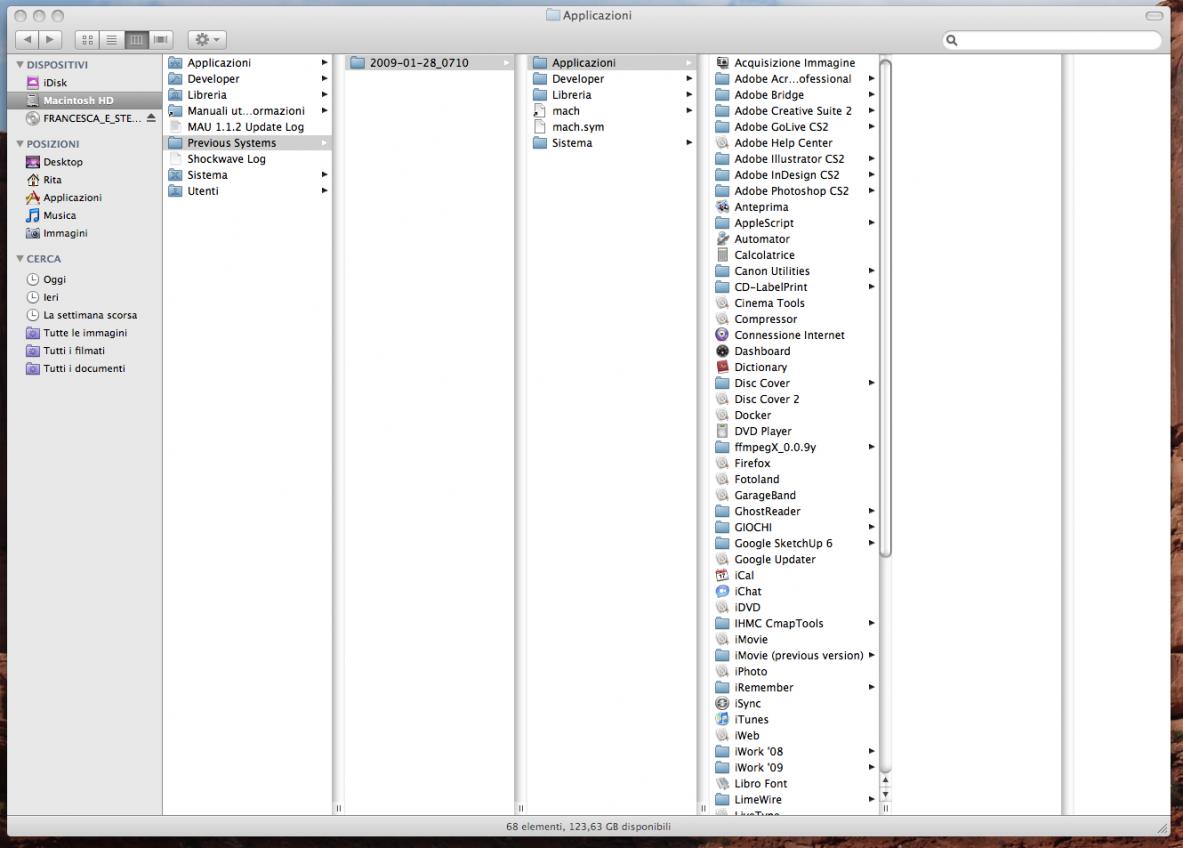Viewport: 1183px width, 848px height.
Task: Expand the Canon Utilities folder arrow
Action: 871,271
